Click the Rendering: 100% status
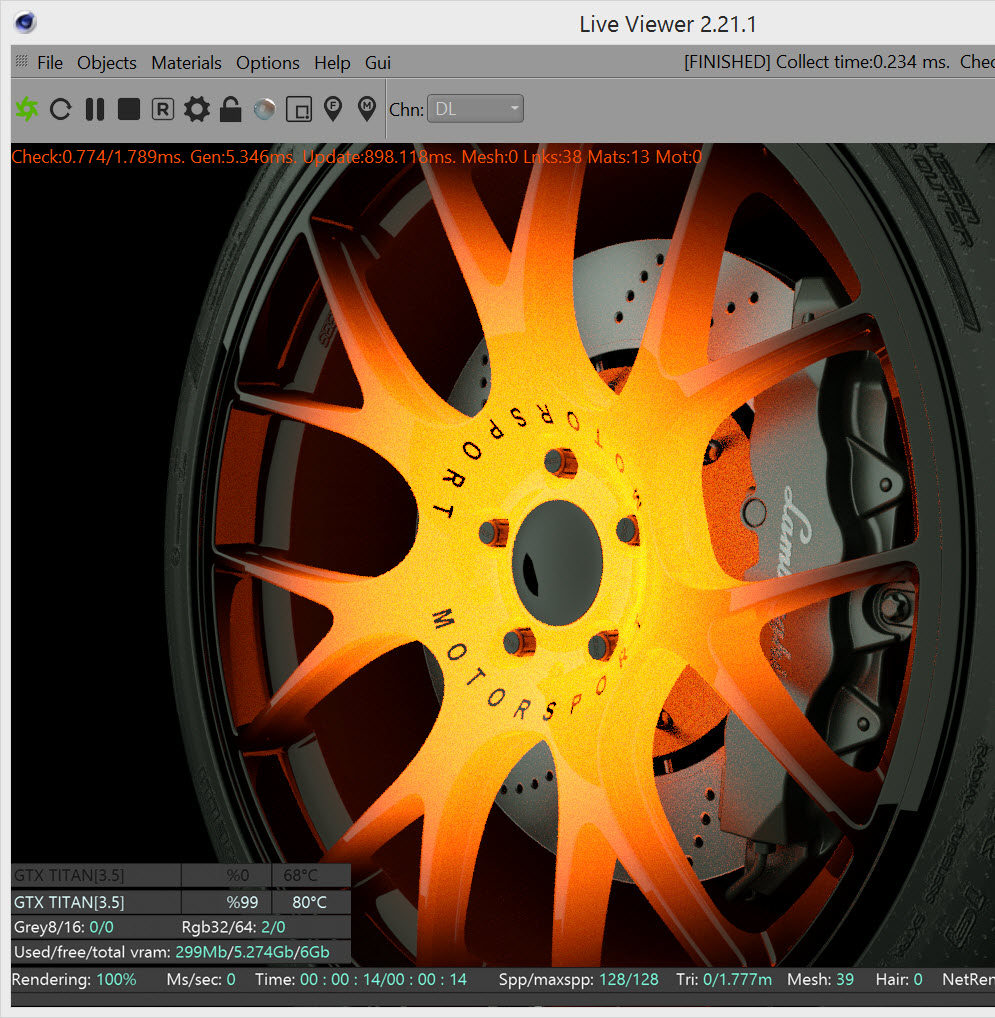 point(74,980)
